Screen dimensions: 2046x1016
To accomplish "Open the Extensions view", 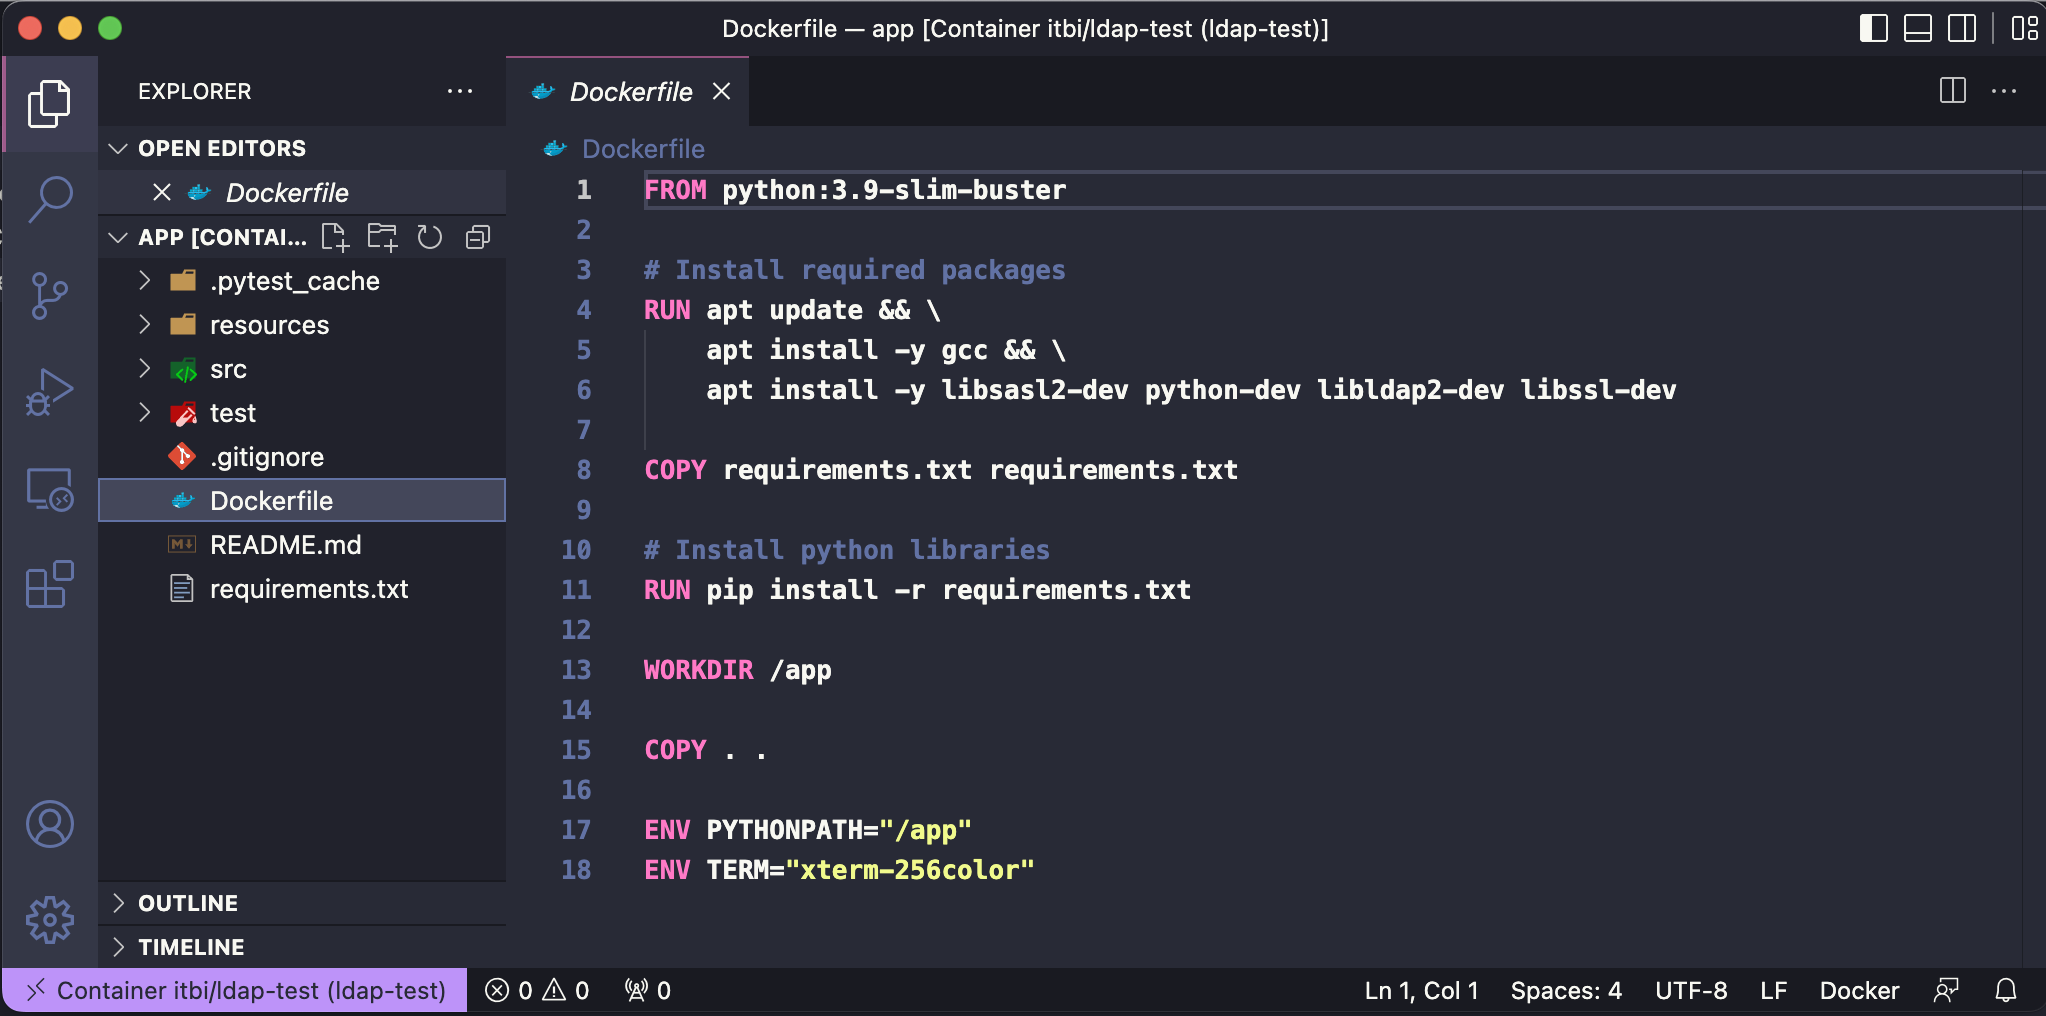I will point(49,584).
